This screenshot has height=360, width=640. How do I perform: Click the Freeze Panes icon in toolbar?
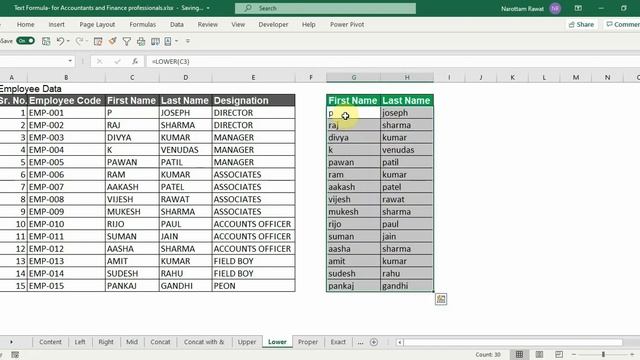tap(155, 41)
